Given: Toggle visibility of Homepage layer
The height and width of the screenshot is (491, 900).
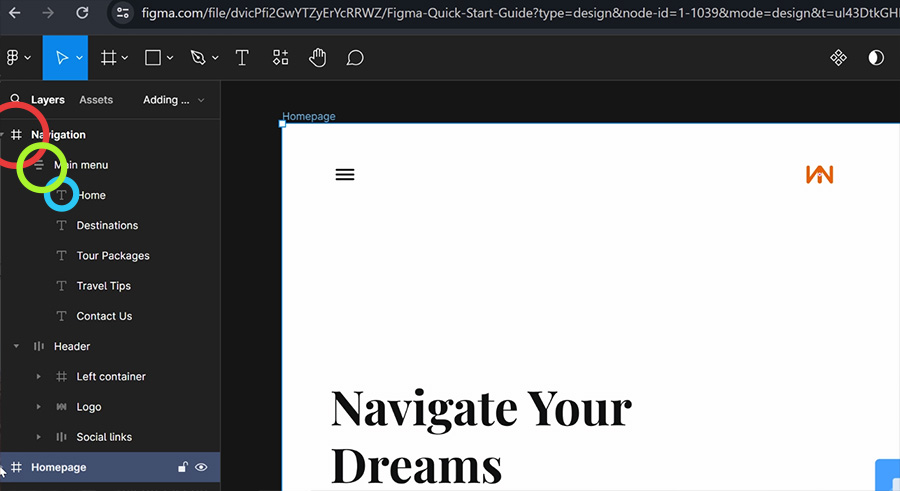Looking at the screenshot, I should click(201, 467).
